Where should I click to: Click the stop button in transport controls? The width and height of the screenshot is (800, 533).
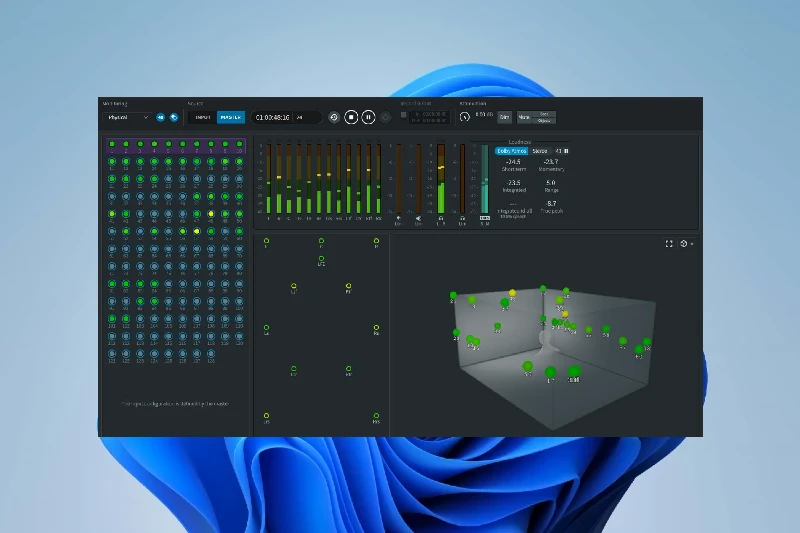351,117
